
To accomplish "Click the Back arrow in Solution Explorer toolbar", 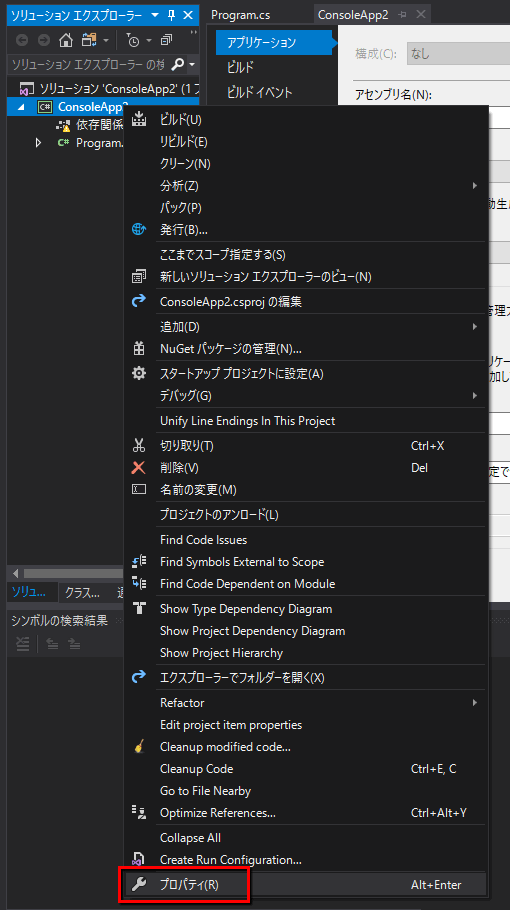I will coord(22,40).
